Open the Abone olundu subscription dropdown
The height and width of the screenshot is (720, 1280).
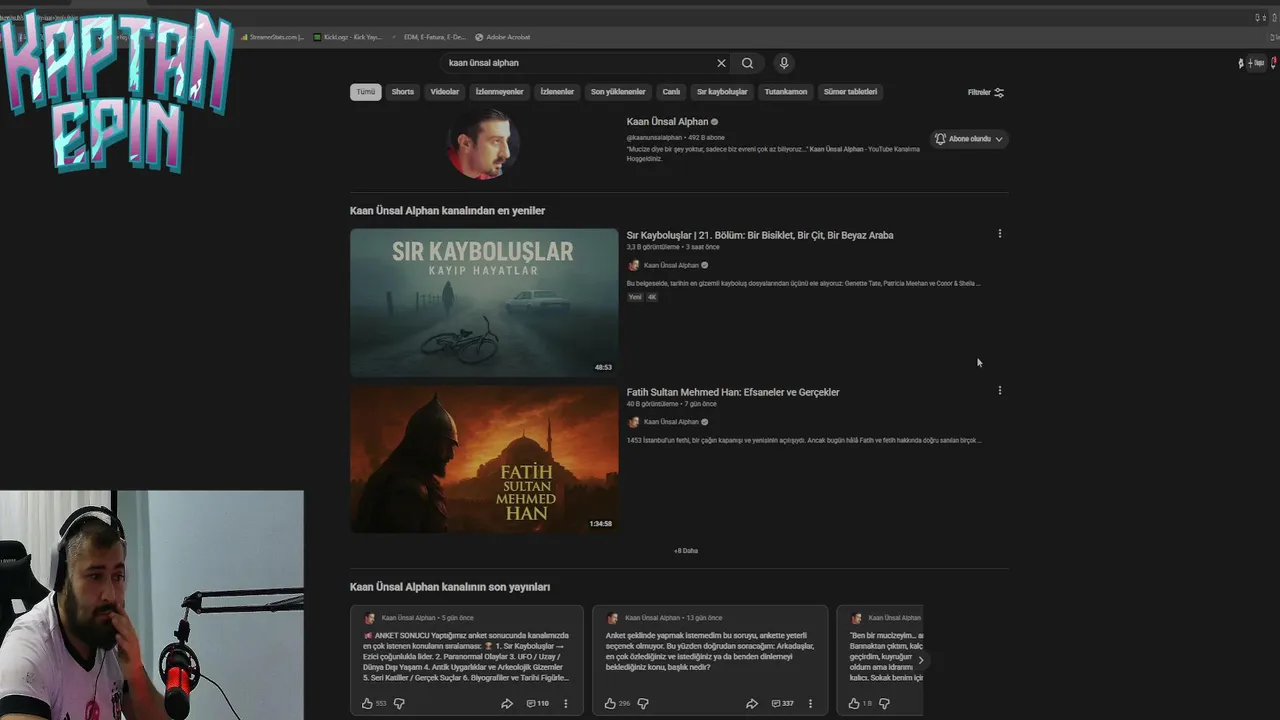968,139
